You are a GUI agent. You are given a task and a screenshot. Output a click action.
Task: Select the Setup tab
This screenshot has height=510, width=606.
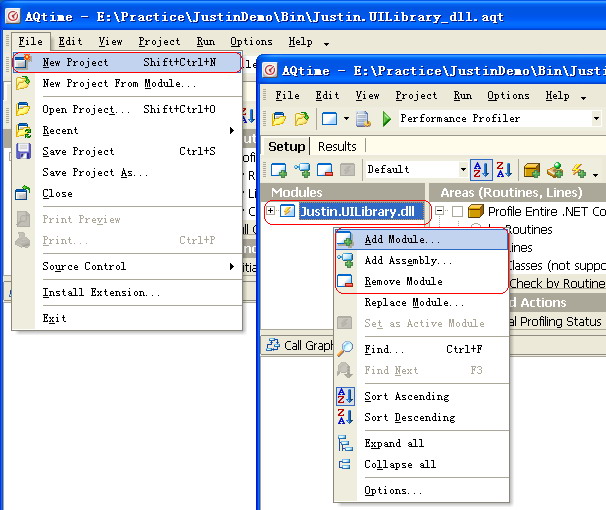[286, 146]
